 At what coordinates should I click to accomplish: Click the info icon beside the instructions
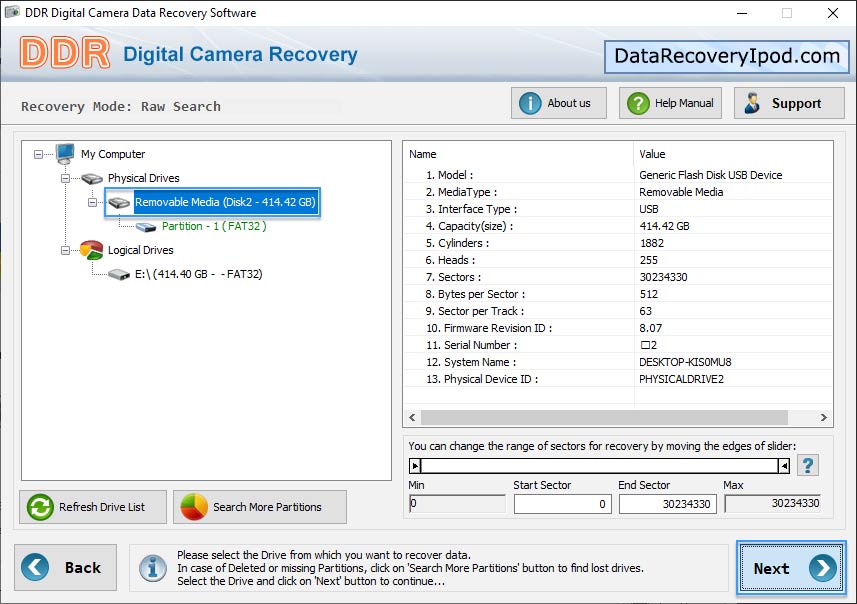coord(152,568)
